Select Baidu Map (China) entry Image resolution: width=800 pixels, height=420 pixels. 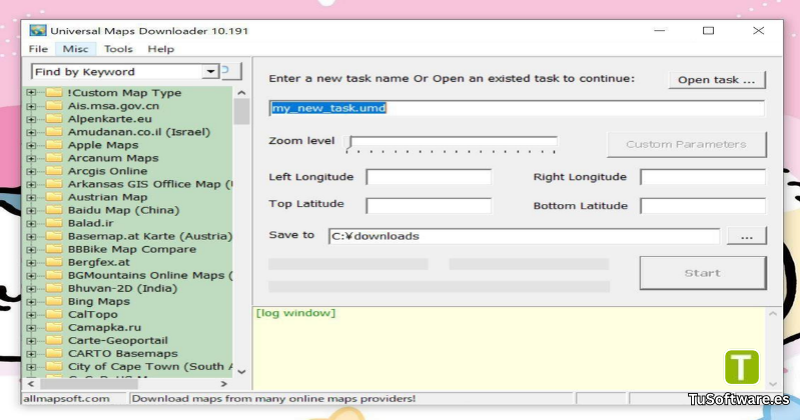click(x=124, y=210)
